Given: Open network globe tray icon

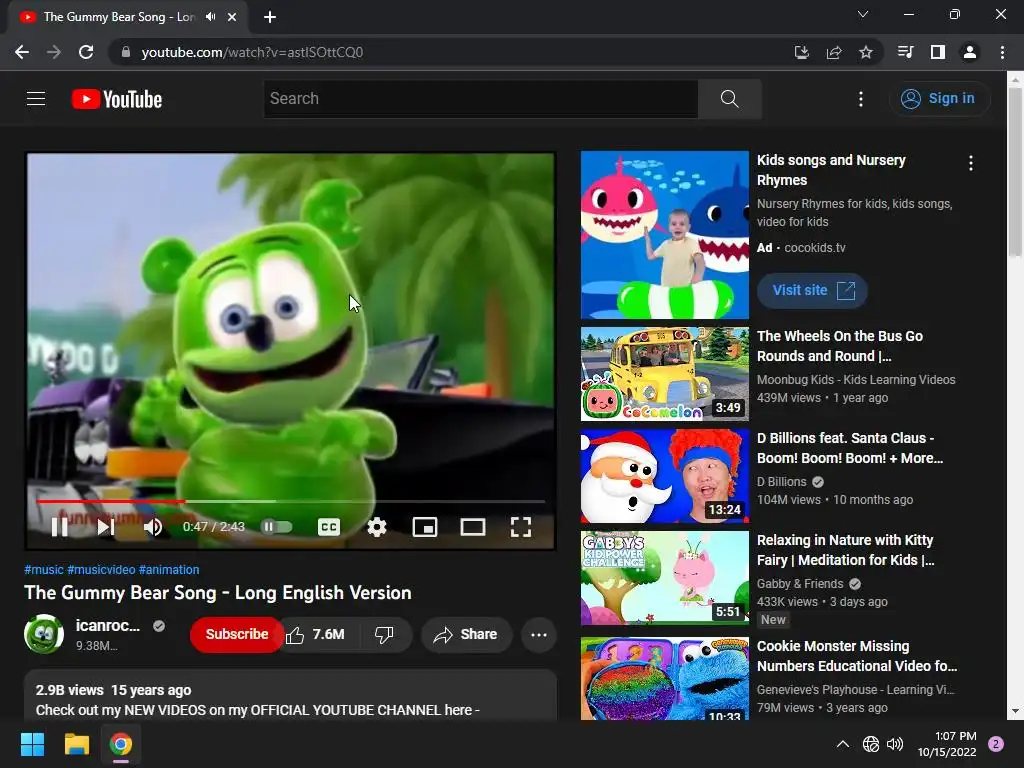Looking at the screenshot, I should pos(871,744).
